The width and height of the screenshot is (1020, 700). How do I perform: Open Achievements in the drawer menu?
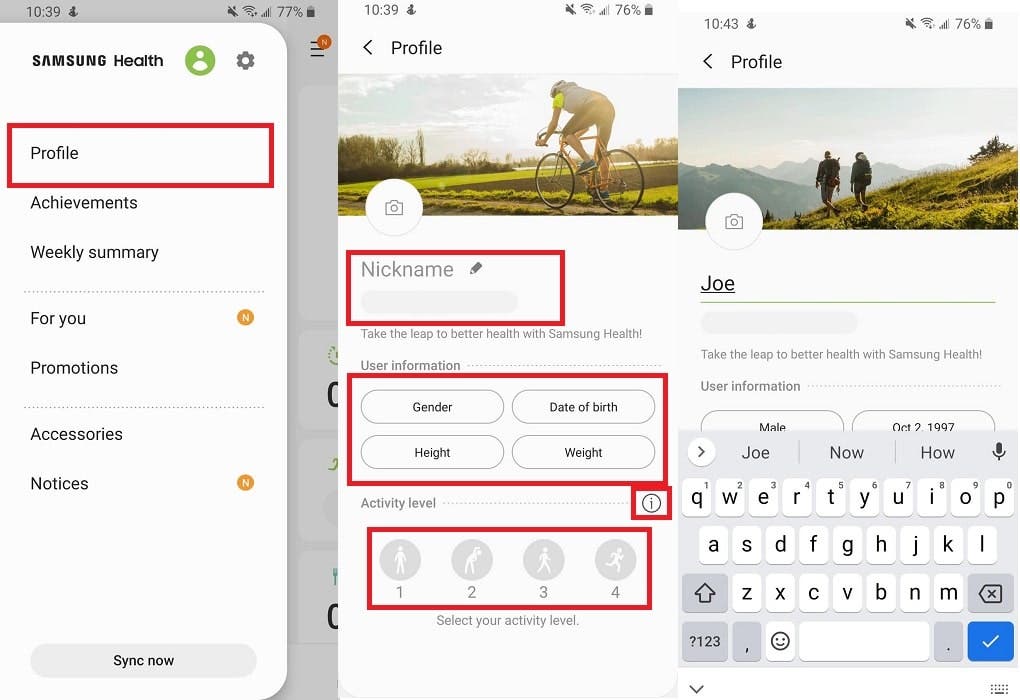click(84, 202)
